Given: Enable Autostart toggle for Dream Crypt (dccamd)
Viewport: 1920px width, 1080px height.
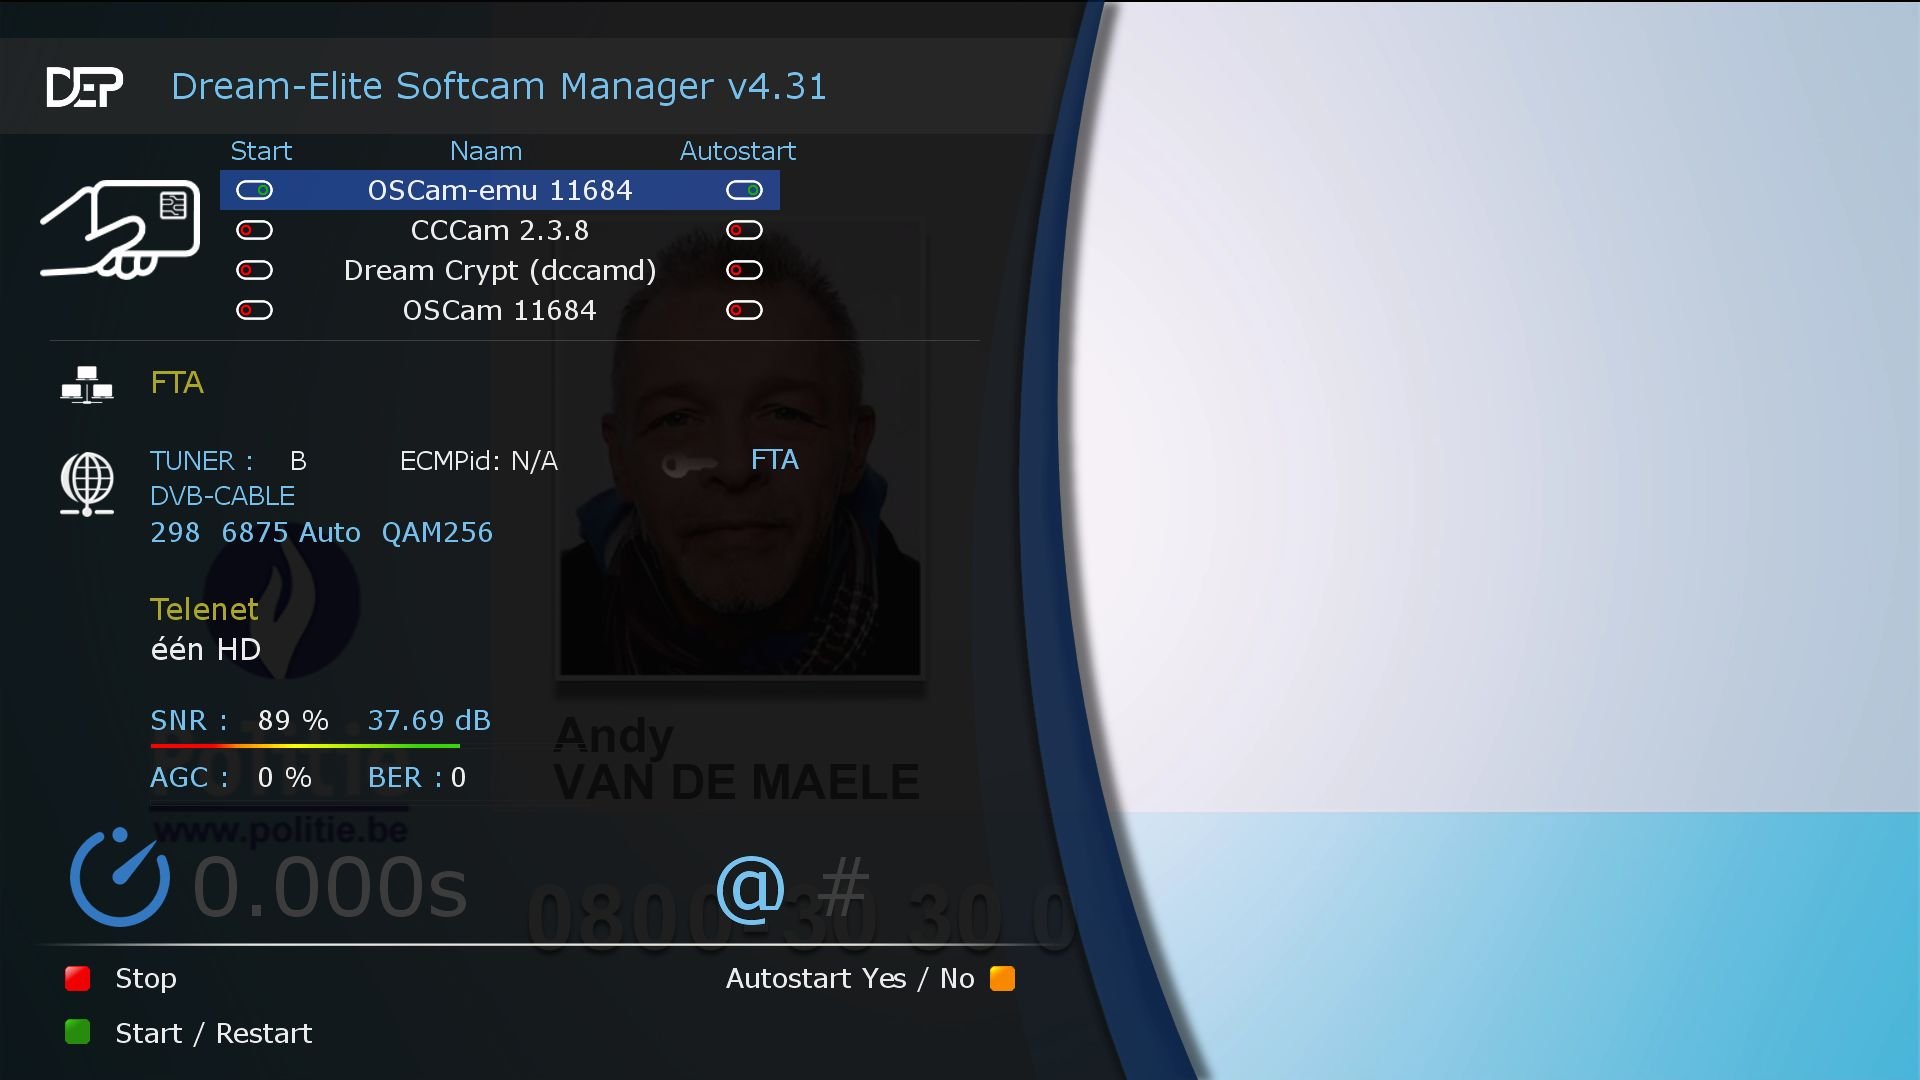Looking at the screenshot, I should click(744, 270).
